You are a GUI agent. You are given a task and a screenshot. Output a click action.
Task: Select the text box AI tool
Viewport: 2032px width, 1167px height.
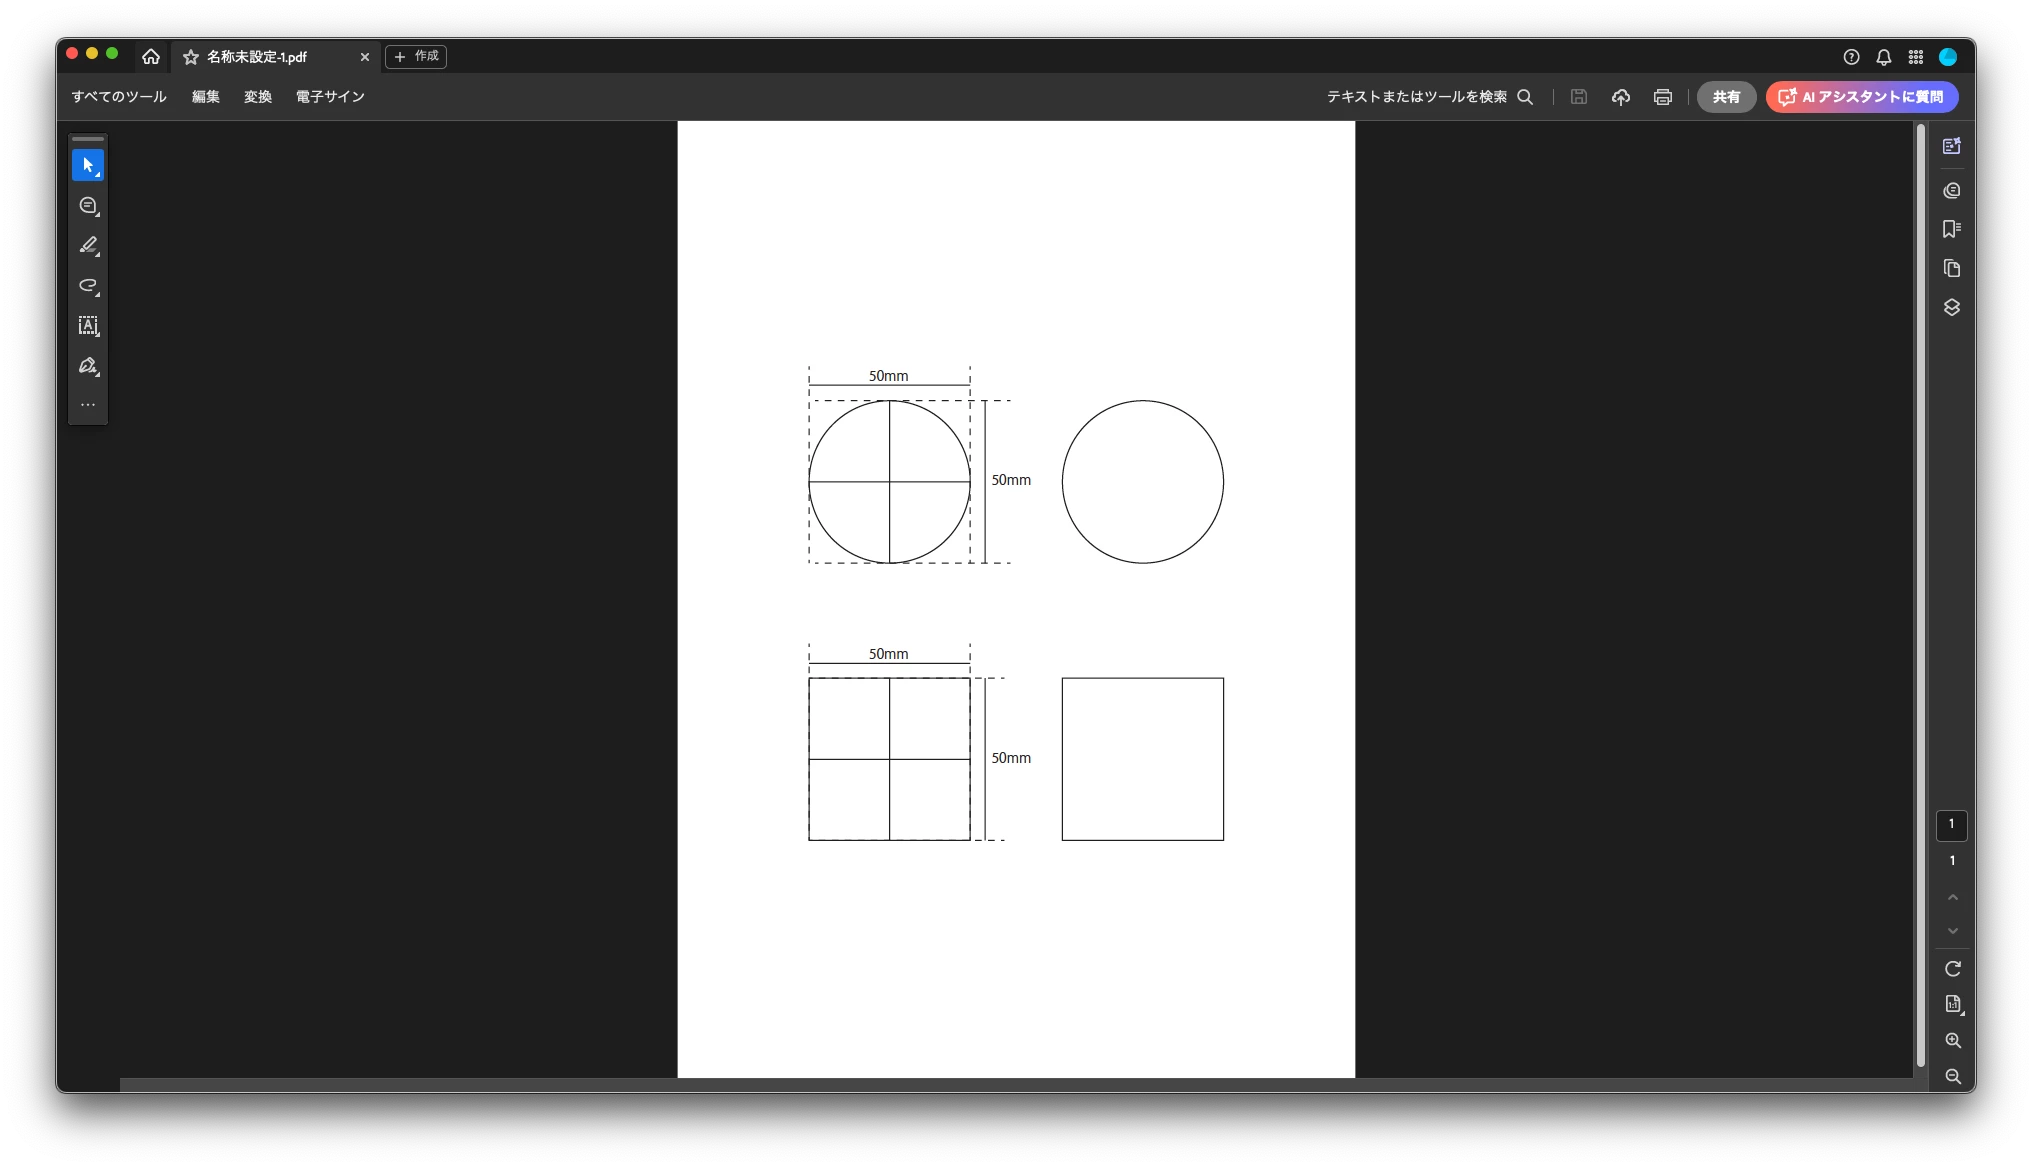click(x=88, y=326)
